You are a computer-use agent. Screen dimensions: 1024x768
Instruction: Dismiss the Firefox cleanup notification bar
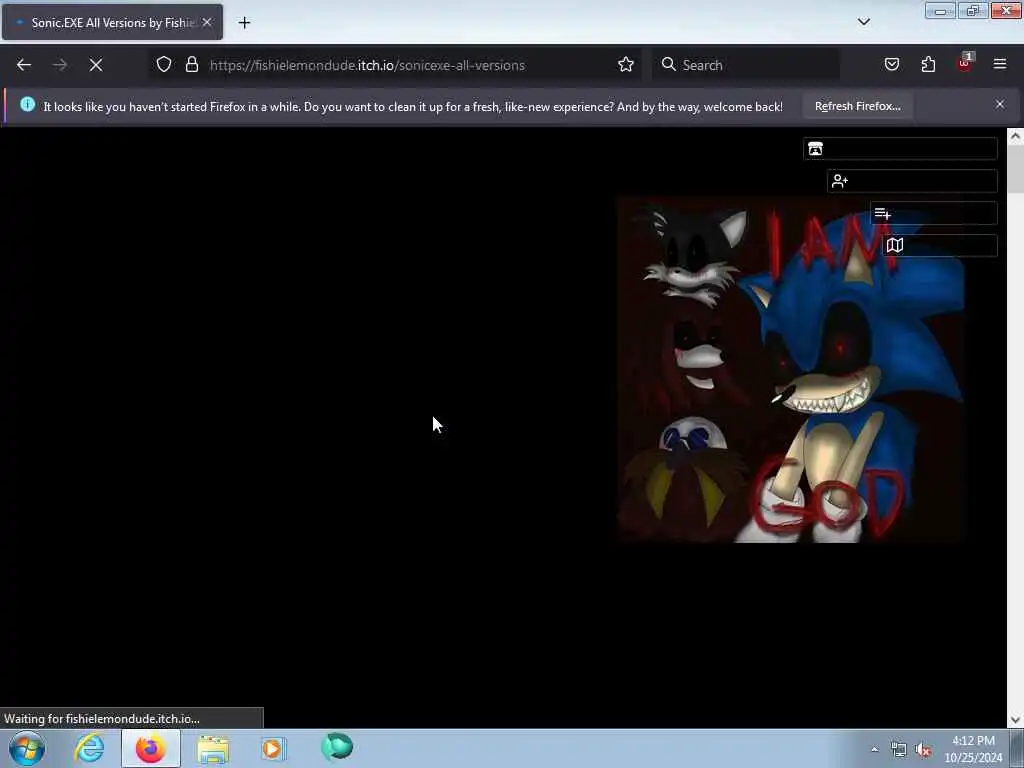click(1000, 104)
